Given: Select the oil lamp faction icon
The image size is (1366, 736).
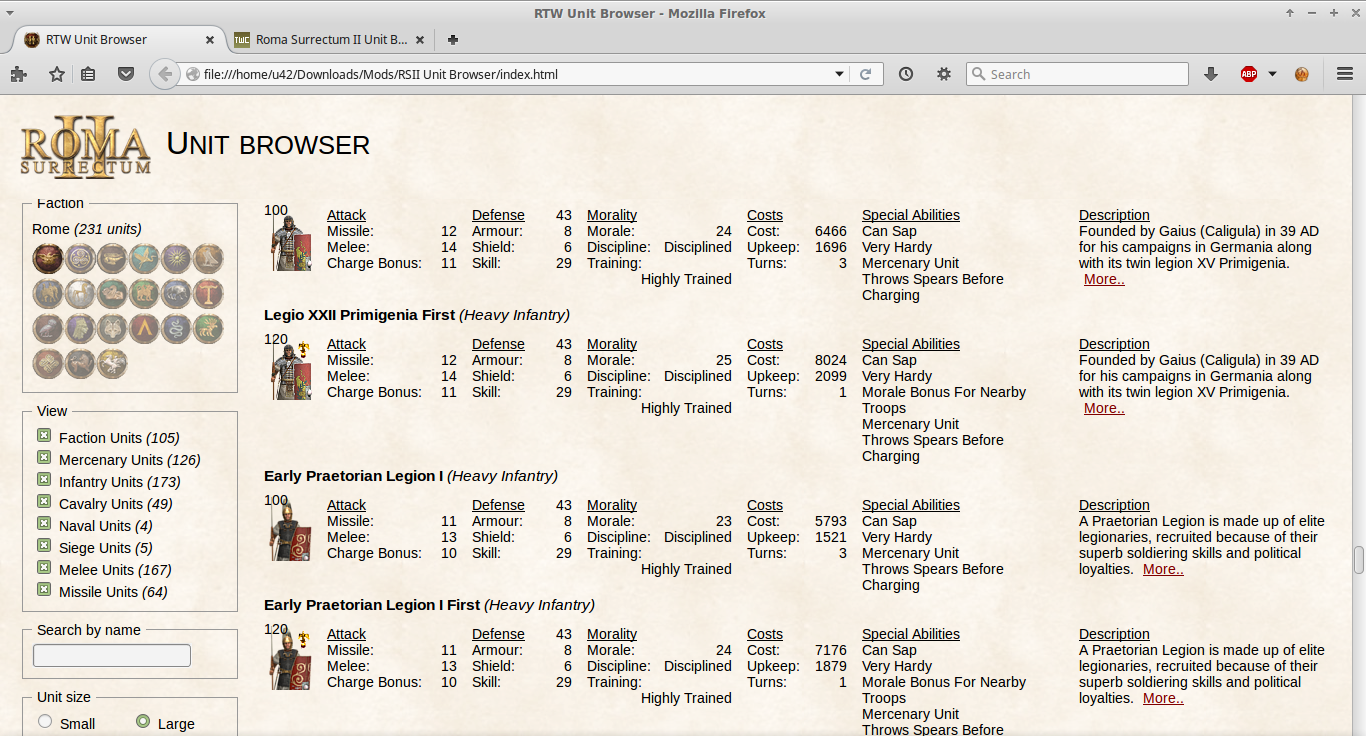Looking at the screenshot, I should tap(112, 258).
